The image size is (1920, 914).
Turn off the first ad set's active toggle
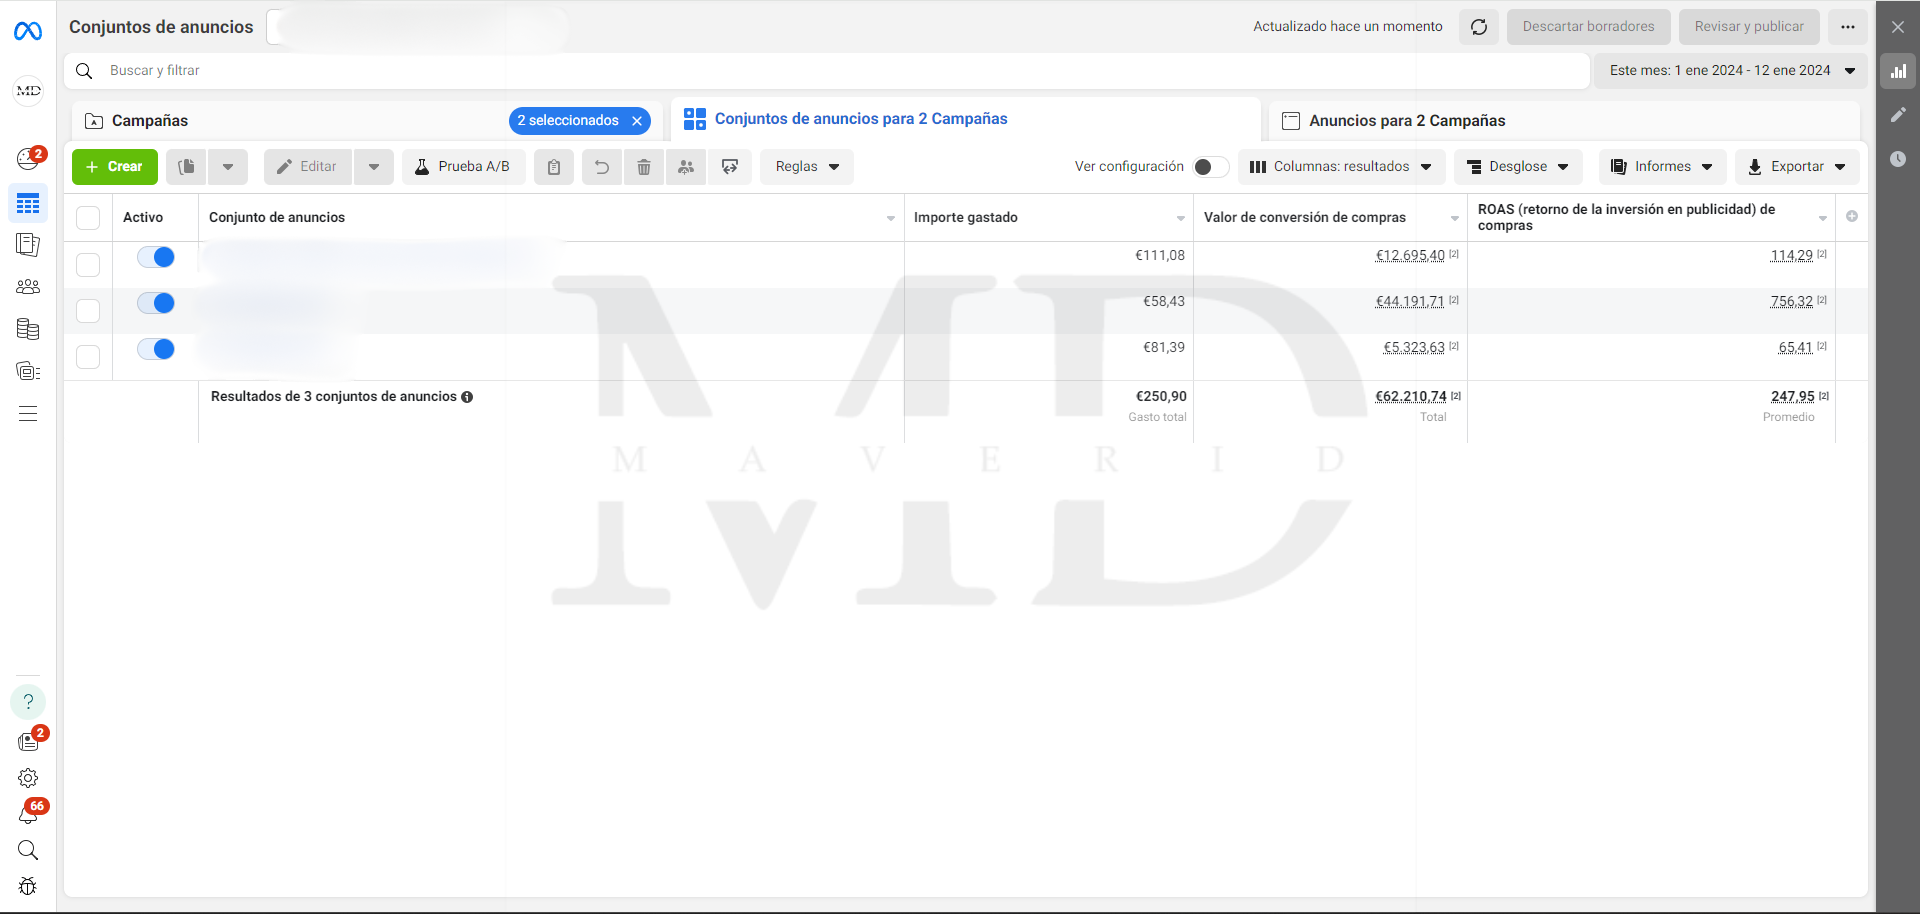[x=156, y=258]
